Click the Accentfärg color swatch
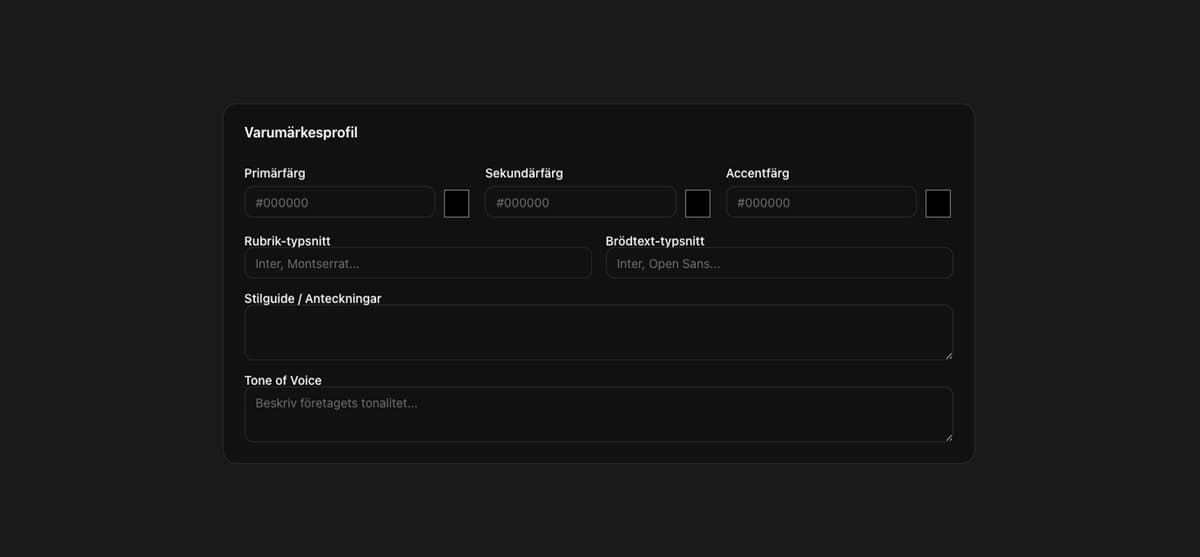This screenshot has height=557, width=1200. click(x=938, y=203)
